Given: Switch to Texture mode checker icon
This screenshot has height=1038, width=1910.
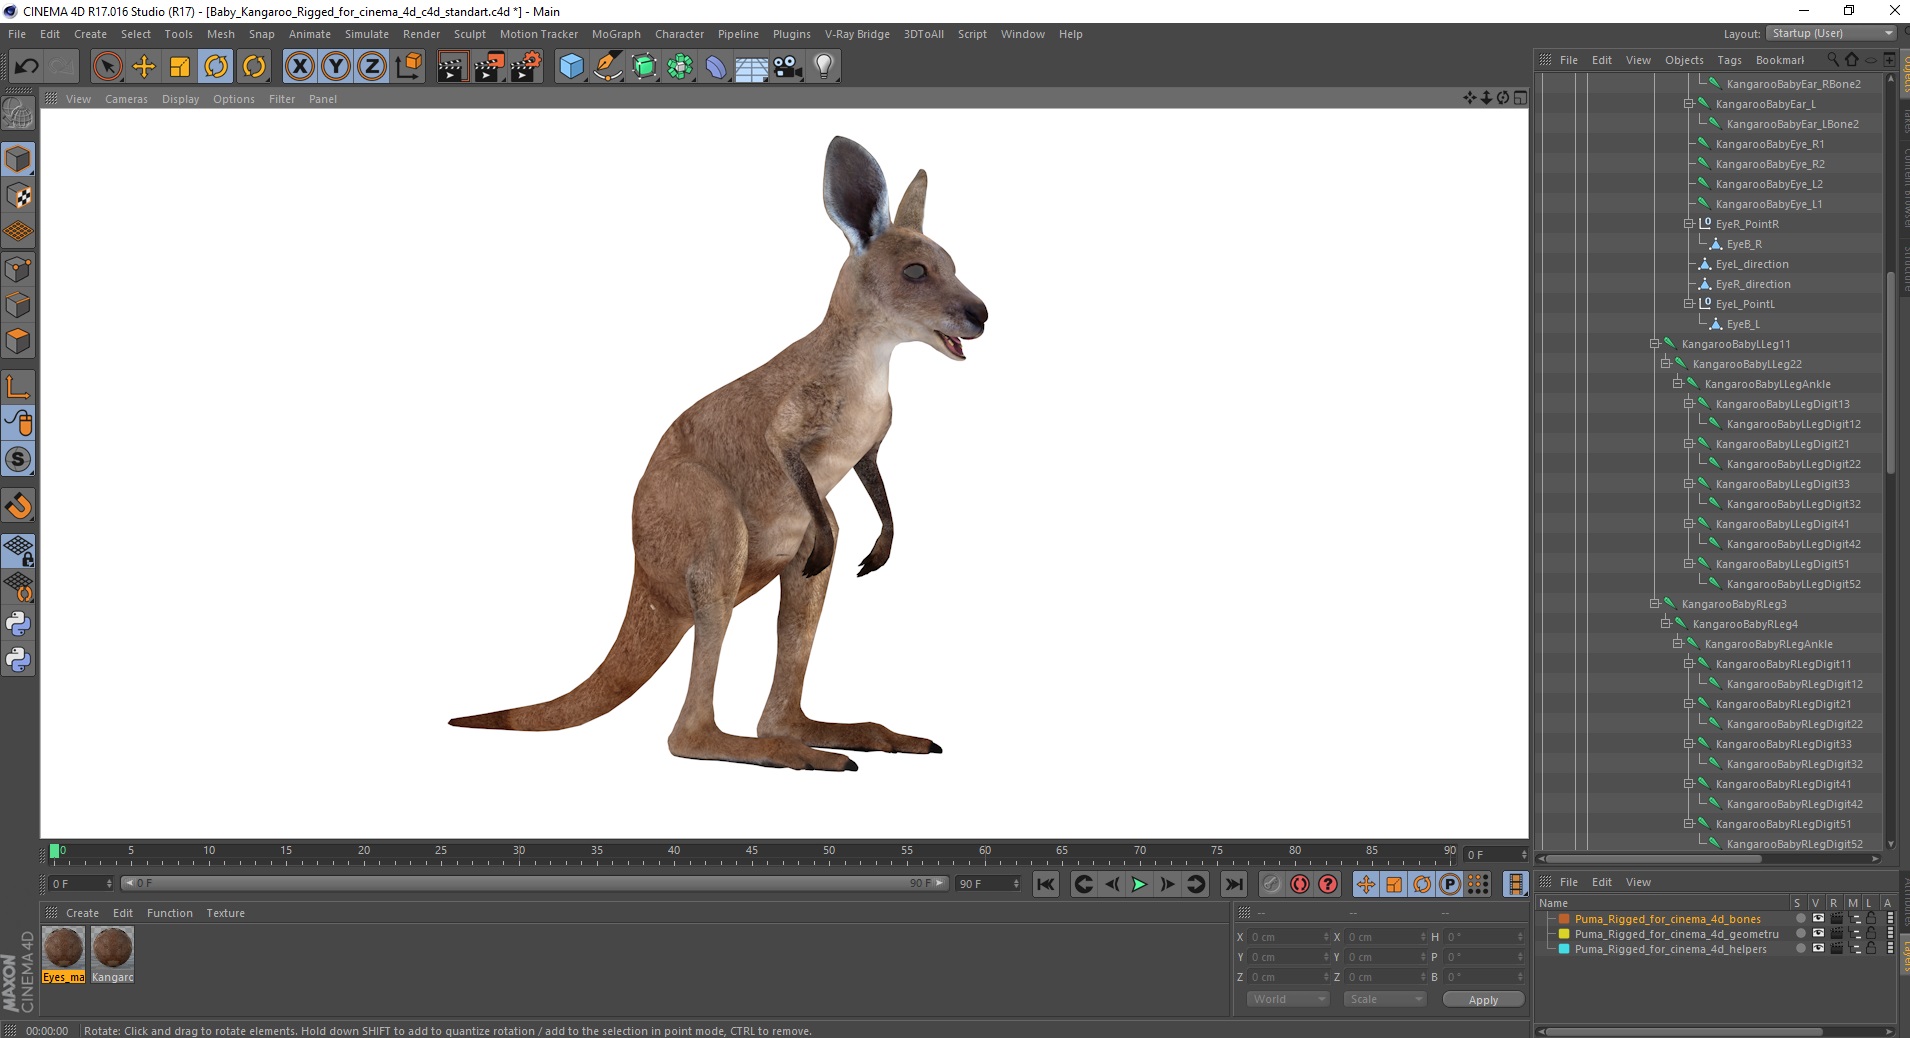Looking at the screenshot, I should point(18,196).
